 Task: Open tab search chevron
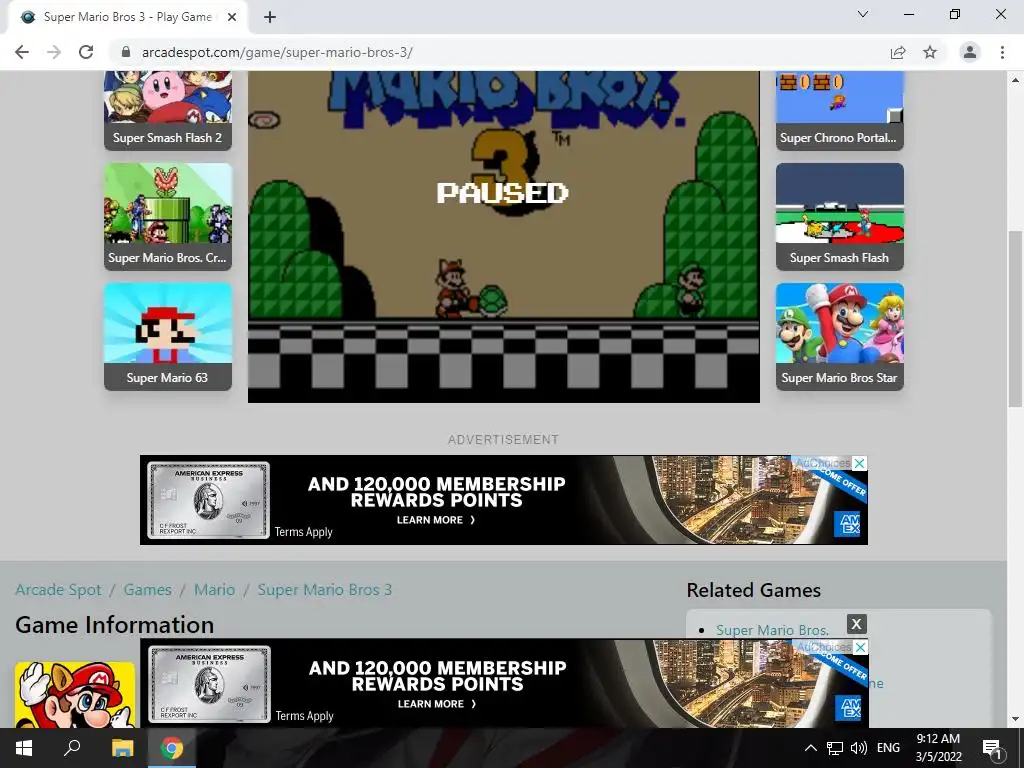point(863,14)
